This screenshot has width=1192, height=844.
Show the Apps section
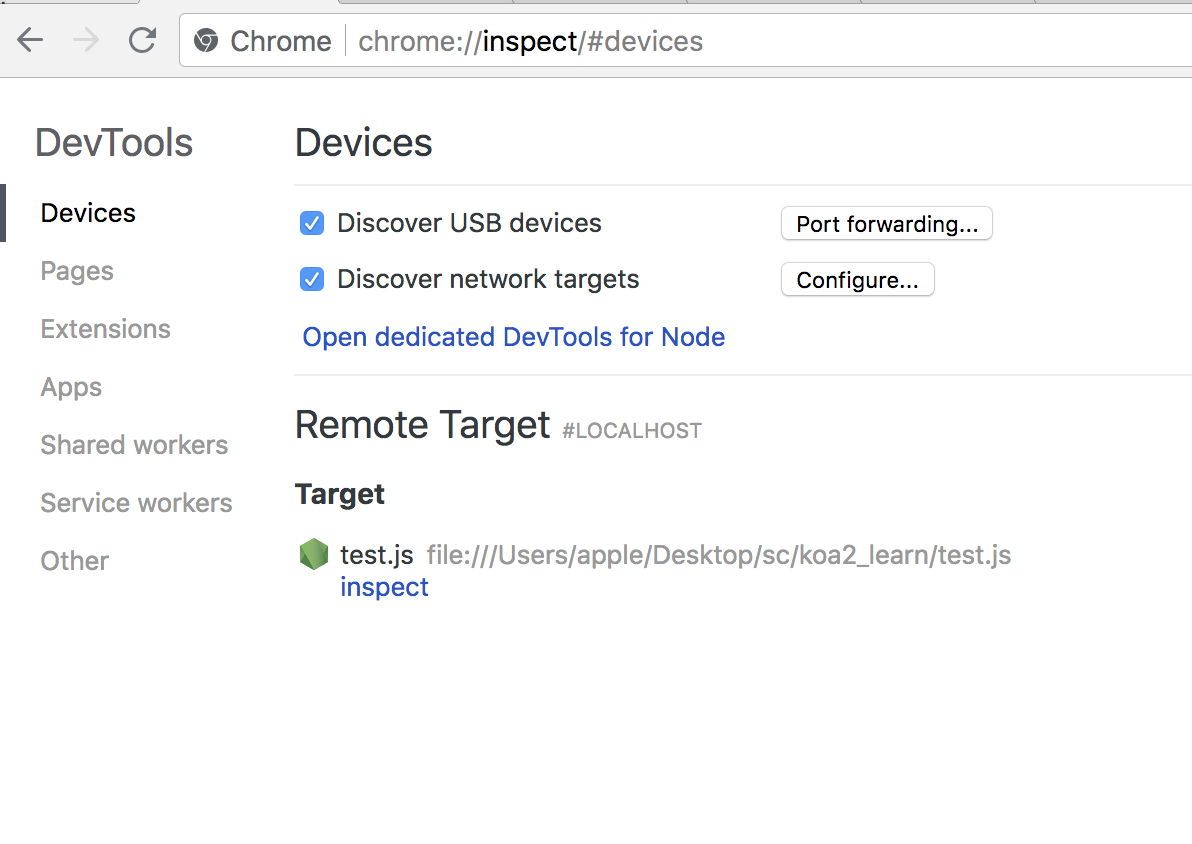tap(71, 387)
